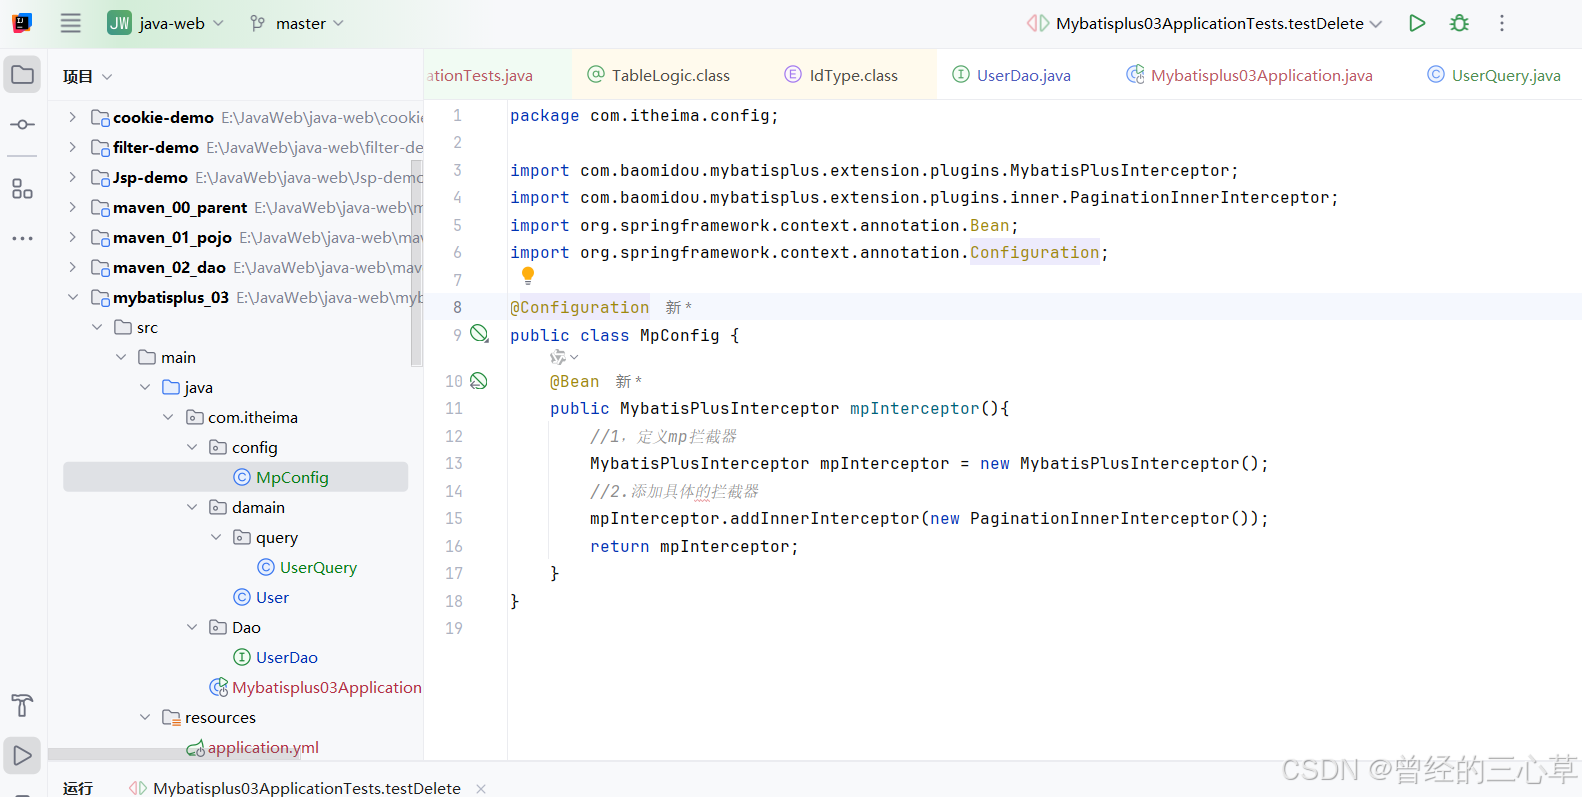The height and width of the screenshot is (797, 1582).
Task: Open the master branch dropdown
Action: click(338, 23)
